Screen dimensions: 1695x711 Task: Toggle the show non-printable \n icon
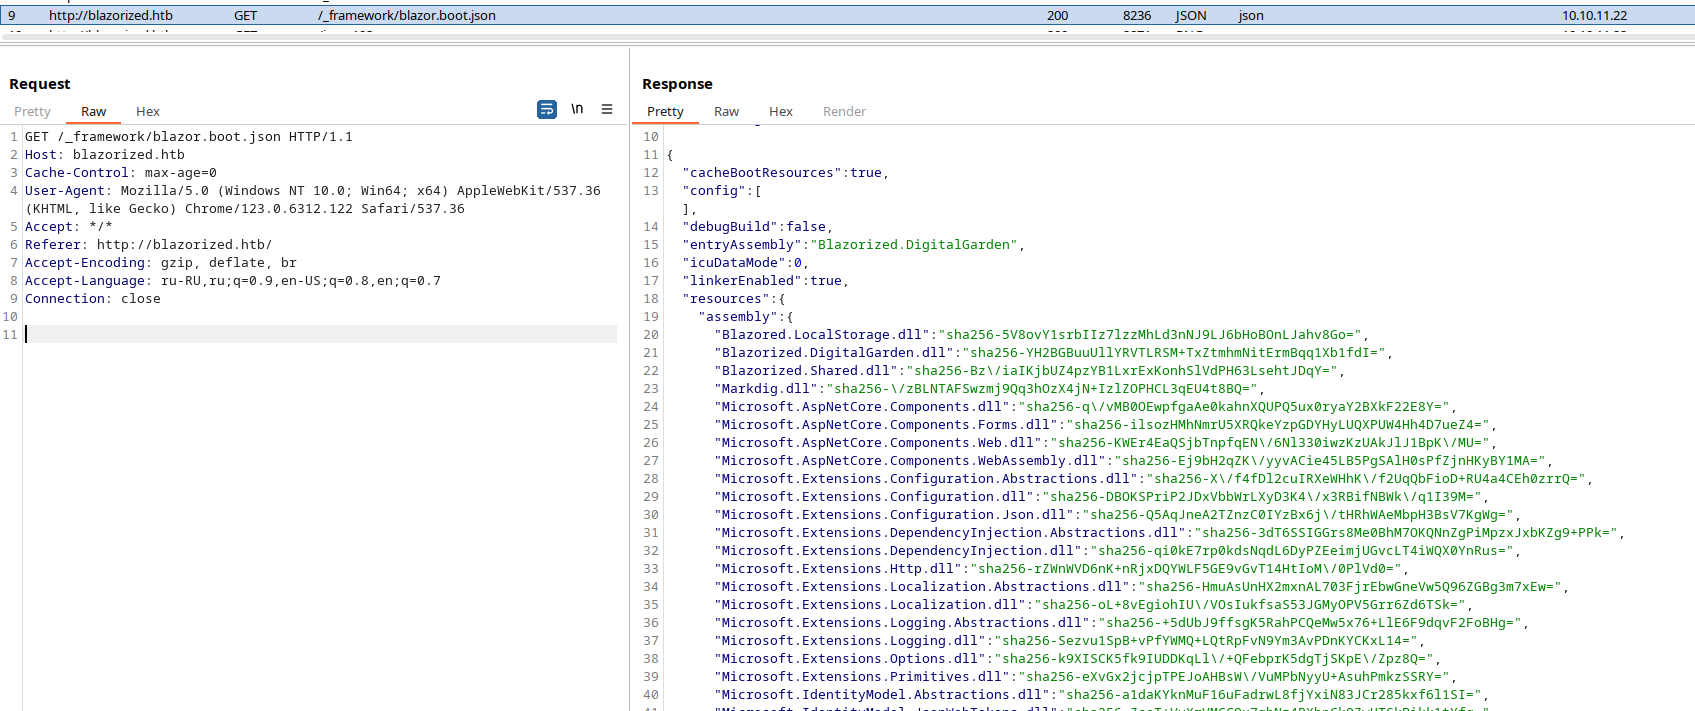[577, 109]
